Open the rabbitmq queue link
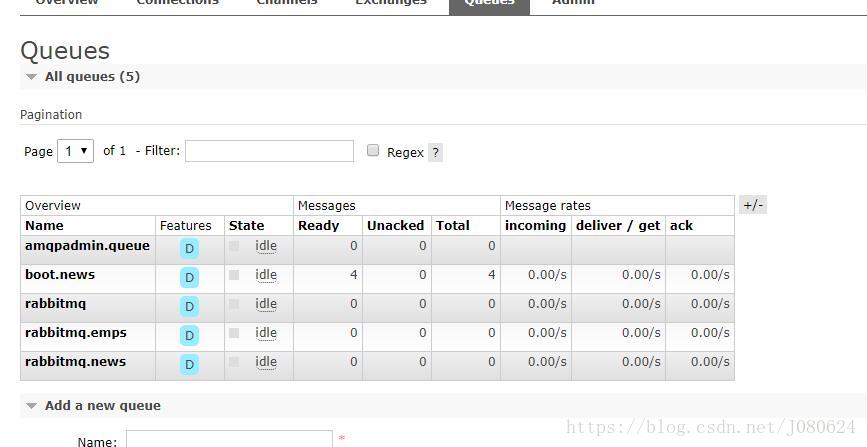 coord(55,304)
